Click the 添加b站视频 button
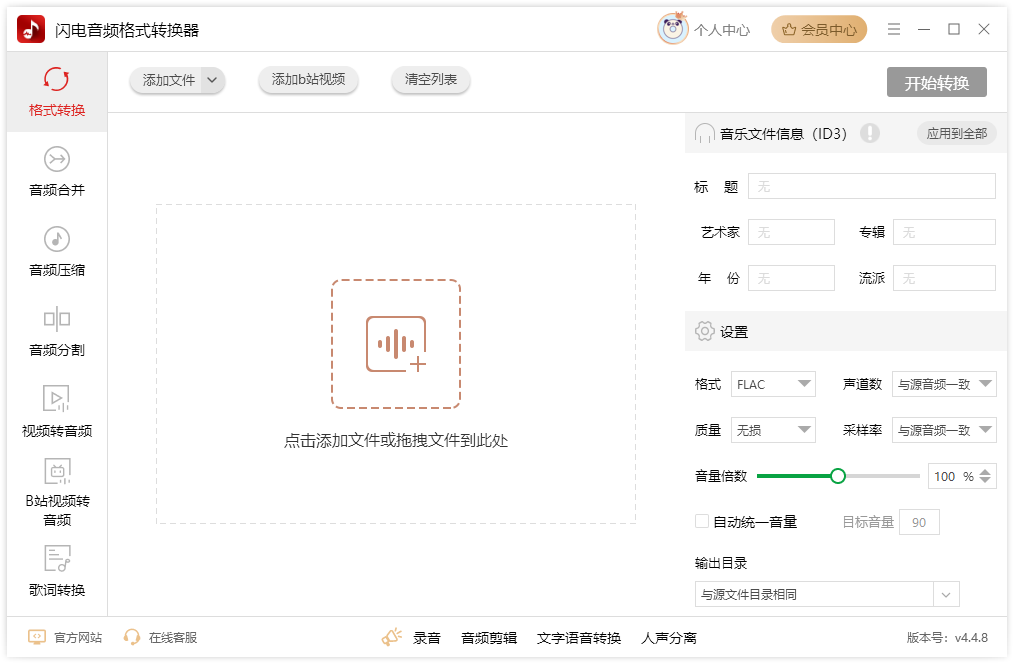 pyautogui.click(x=308, y=80)
